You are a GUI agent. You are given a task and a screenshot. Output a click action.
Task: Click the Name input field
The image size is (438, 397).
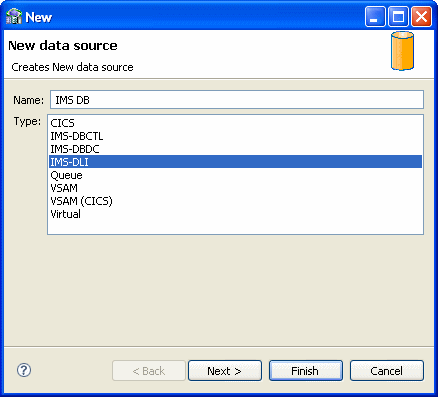237,100
